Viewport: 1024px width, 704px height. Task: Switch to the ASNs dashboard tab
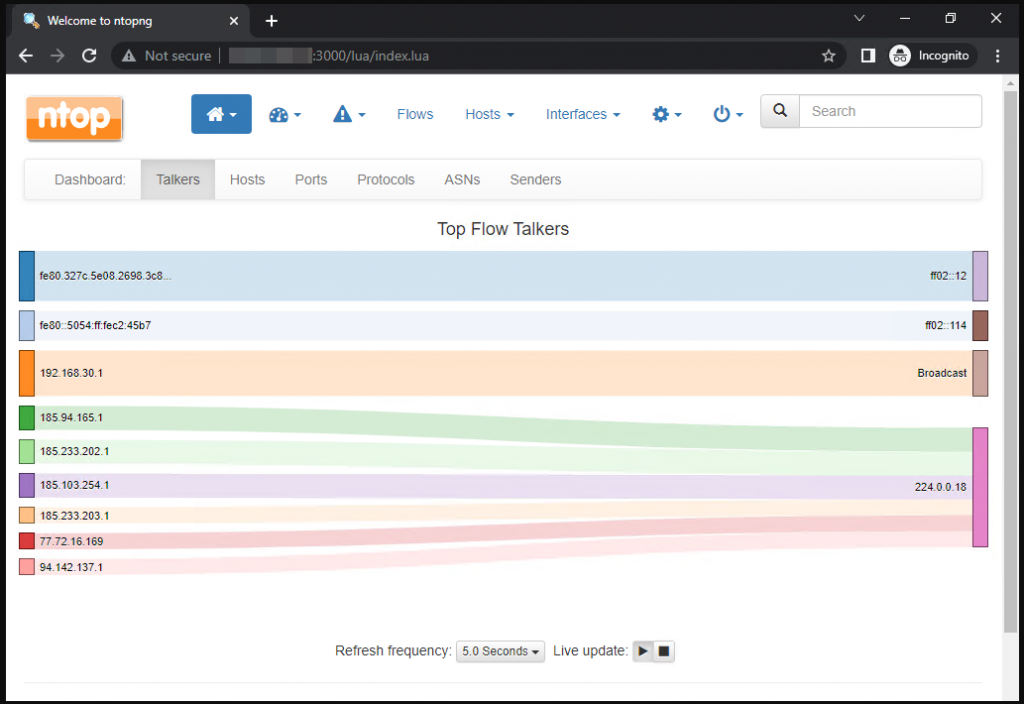point(462,180)
